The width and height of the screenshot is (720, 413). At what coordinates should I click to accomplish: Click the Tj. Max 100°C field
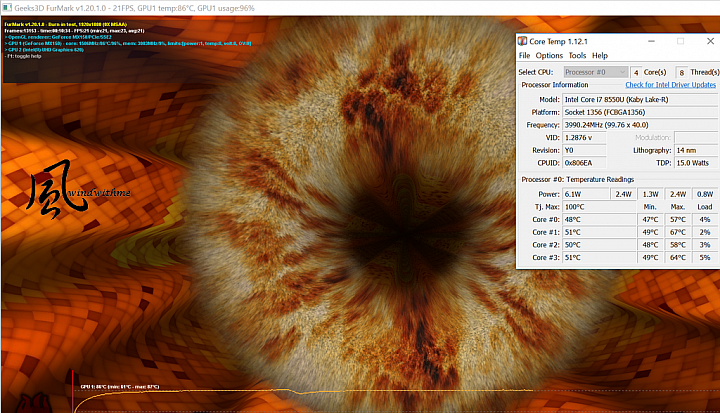(599, 207)
